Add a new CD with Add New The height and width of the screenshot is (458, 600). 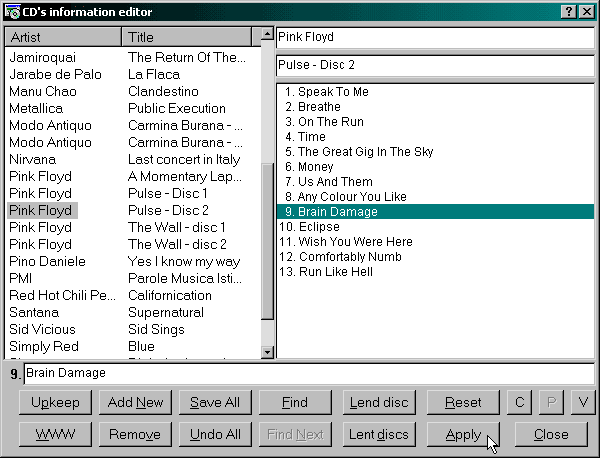pos(135,402)
